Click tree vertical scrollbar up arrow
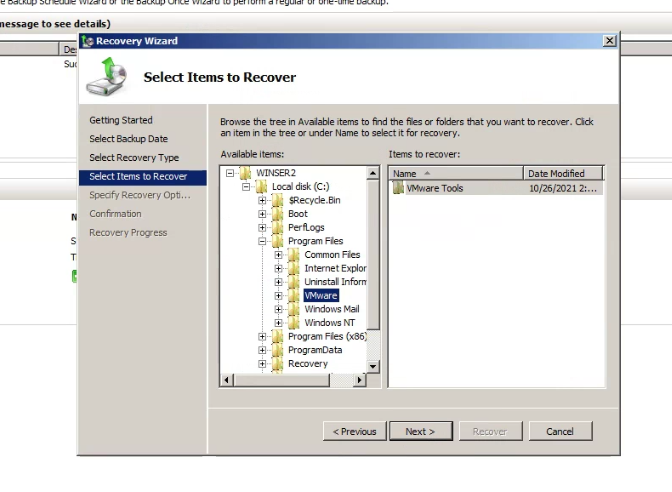Viewport: 672px width, 492px height. coord(373,173)
